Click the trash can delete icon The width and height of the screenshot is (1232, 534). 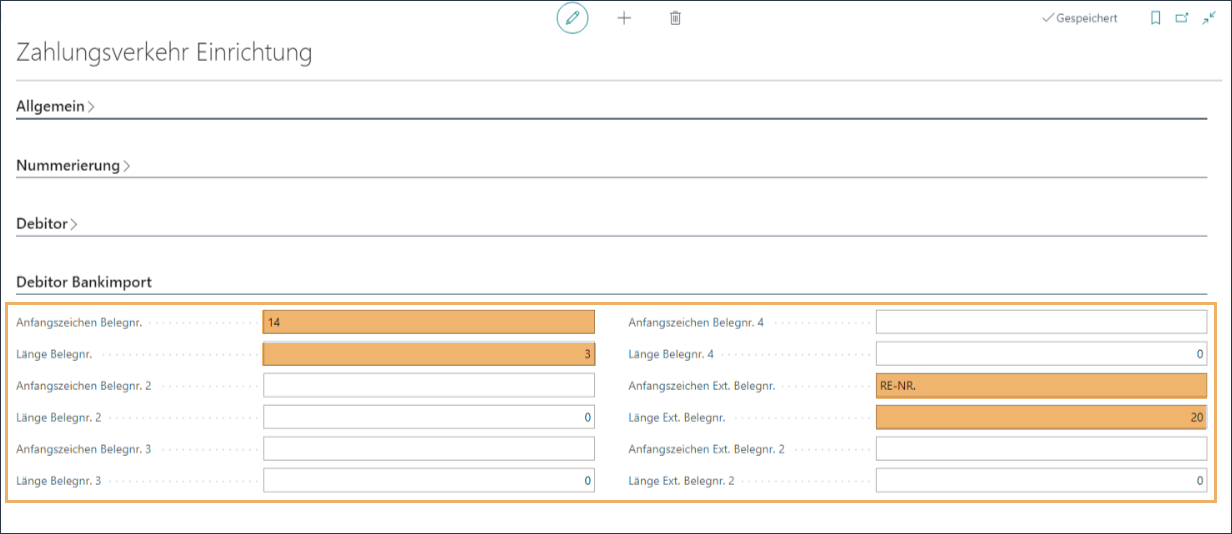click(x=675, y=18)
